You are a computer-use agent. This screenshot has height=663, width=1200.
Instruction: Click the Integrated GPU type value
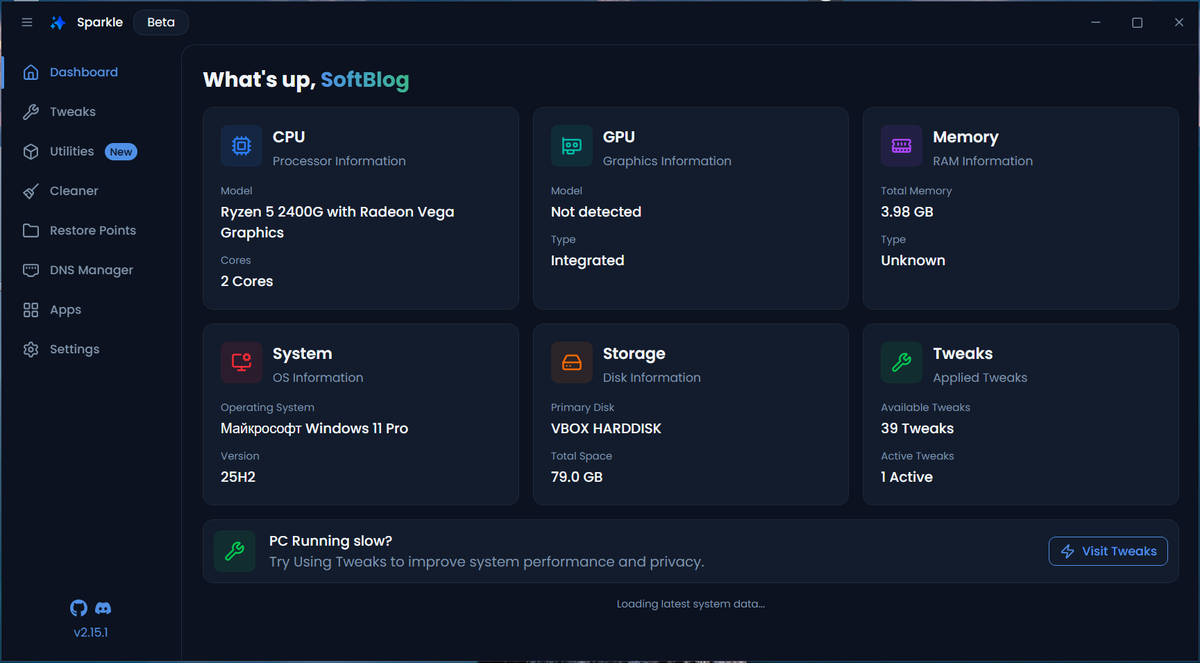click(587, 261)
